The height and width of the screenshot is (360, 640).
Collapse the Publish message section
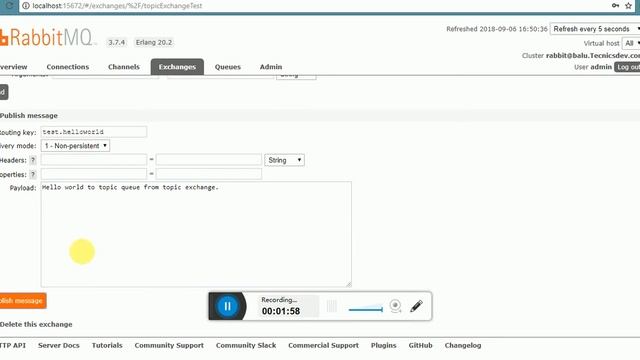coord(29,116)
